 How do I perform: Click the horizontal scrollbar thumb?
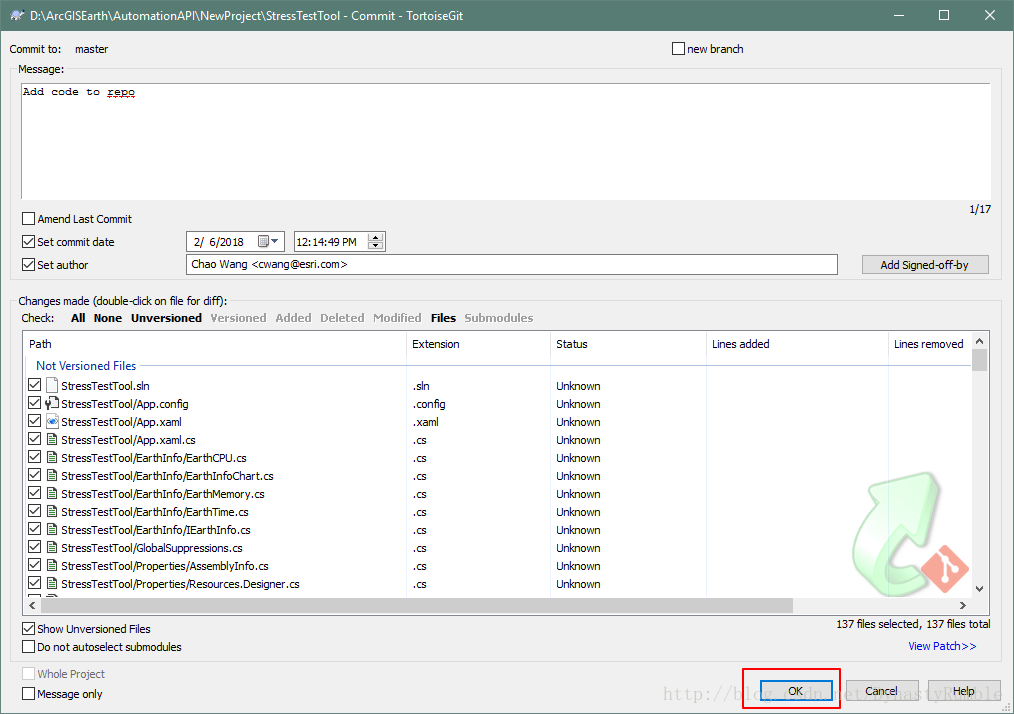pyautogui.click(x=416, y=605)
